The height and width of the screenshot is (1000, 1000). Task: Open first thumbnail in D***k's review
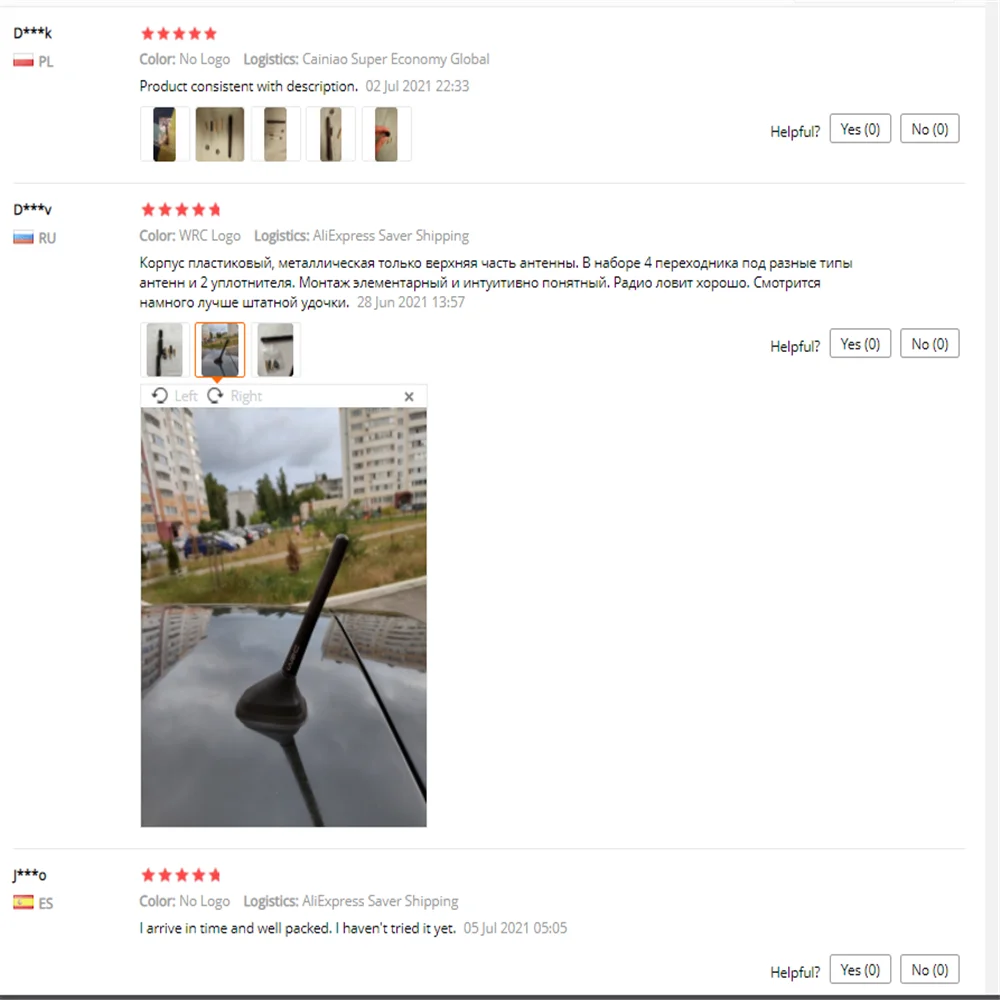tap(165, 134)
